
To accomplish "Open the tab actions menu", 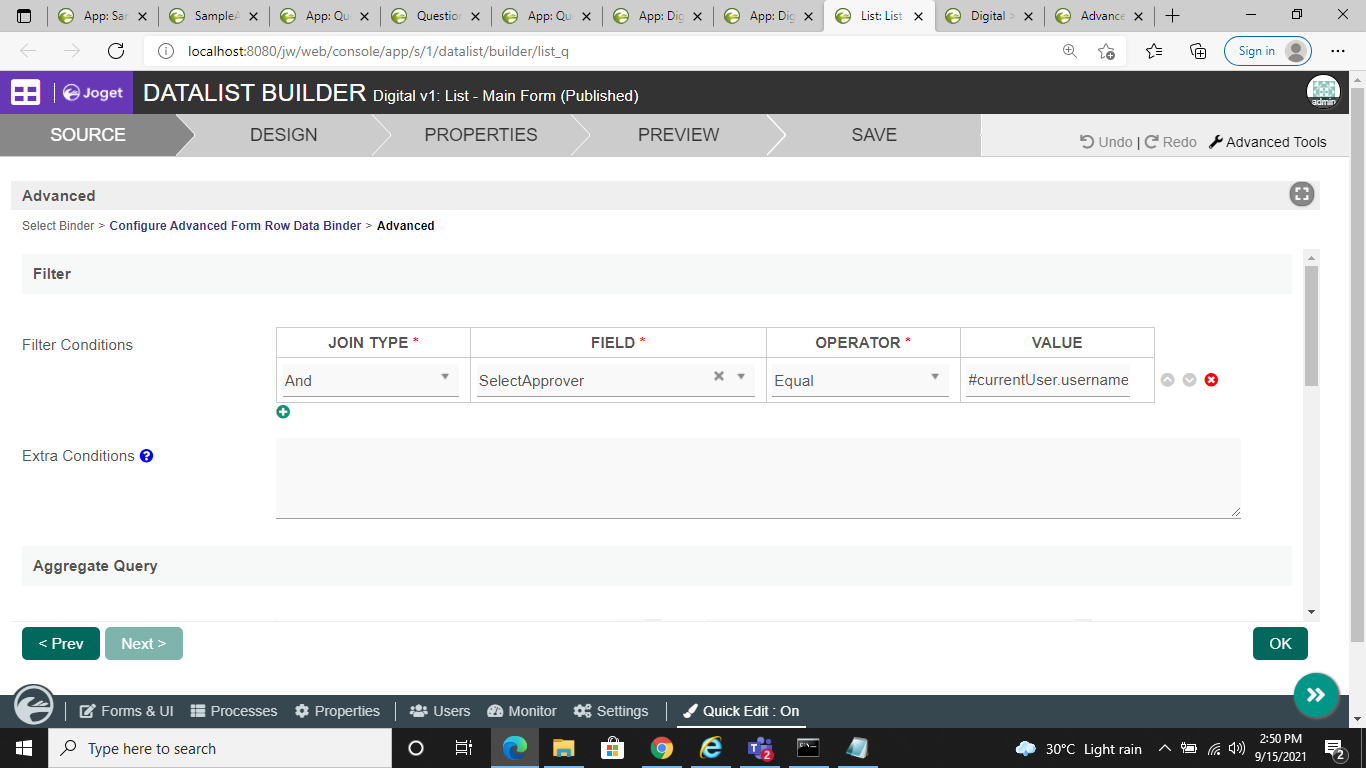I will click(x=24, y=16).
